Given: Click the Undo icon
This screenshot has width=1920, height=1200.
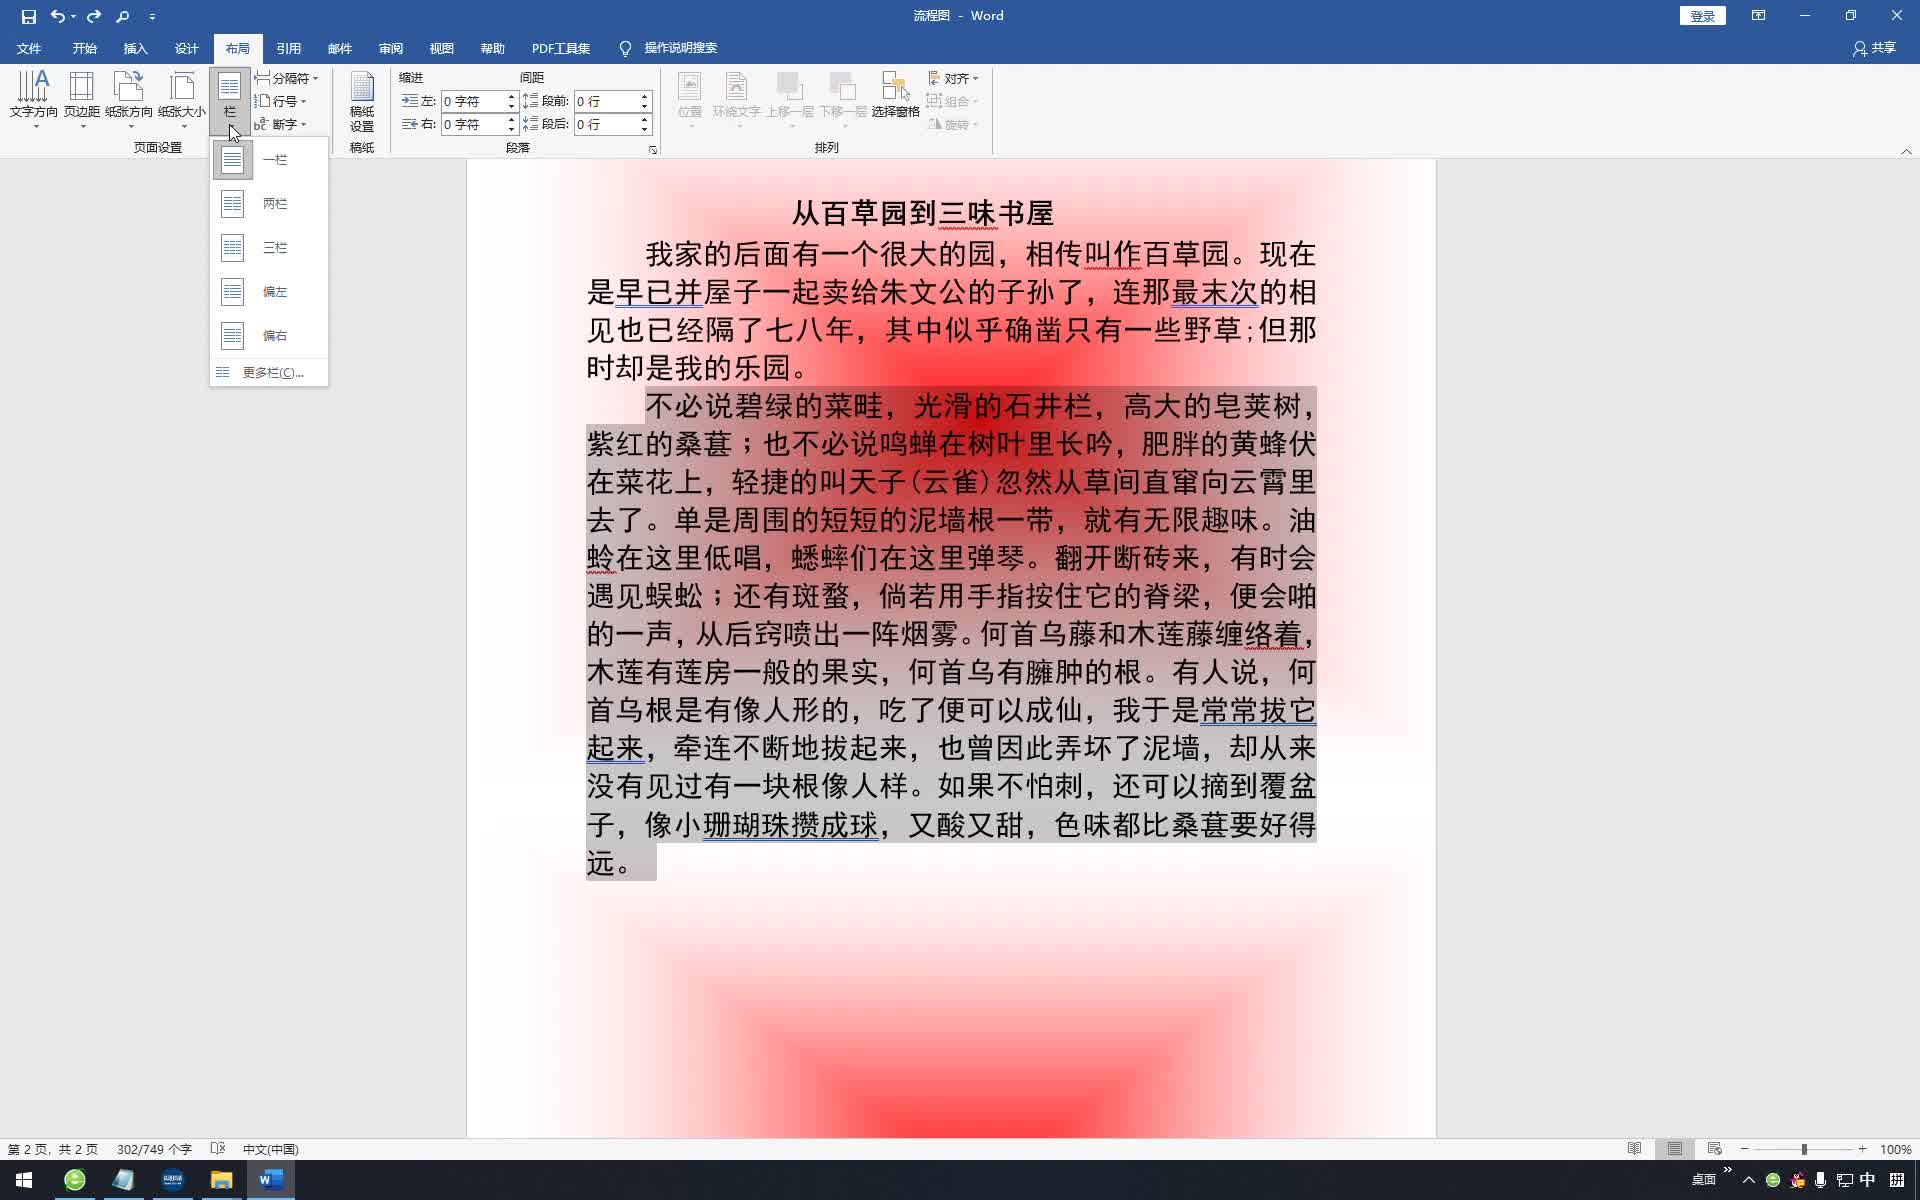Looking at the screenshot, I should pos(58,16).
